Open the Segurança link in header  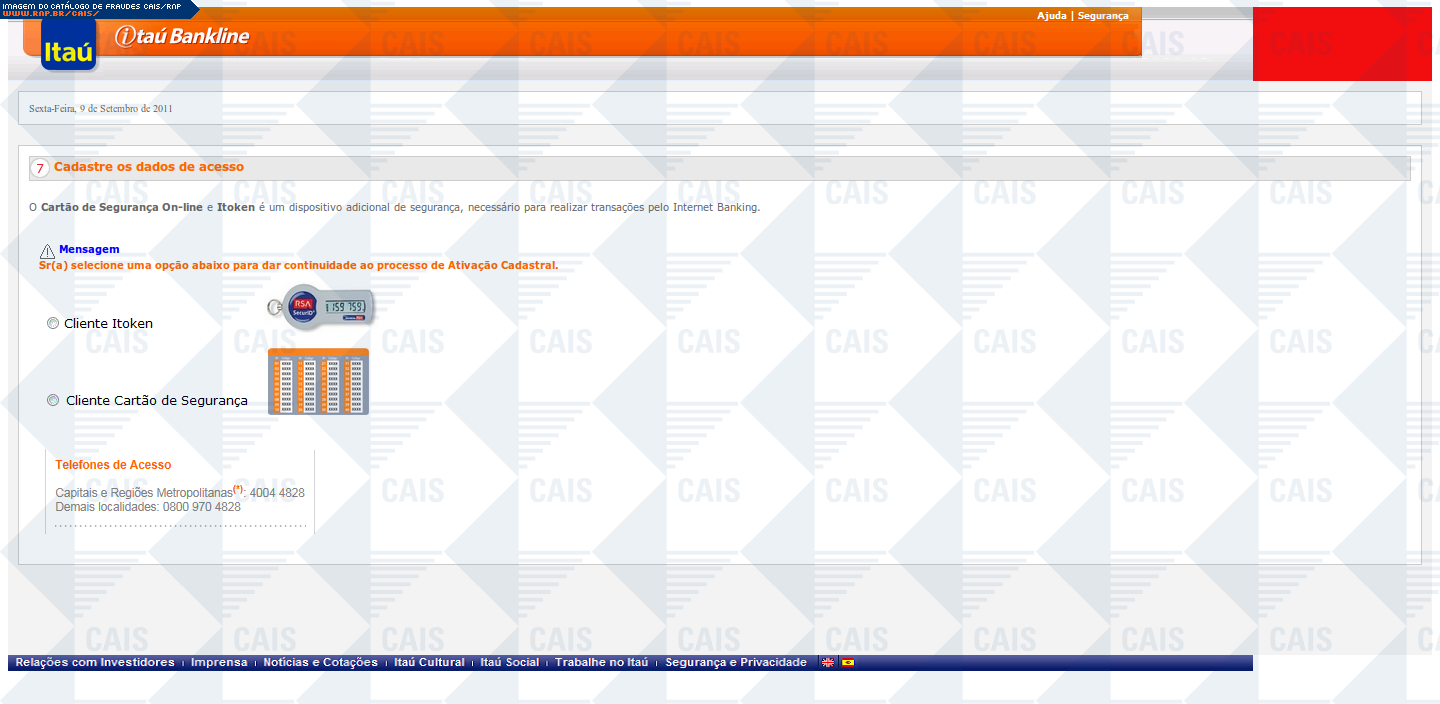(1103, 16)
